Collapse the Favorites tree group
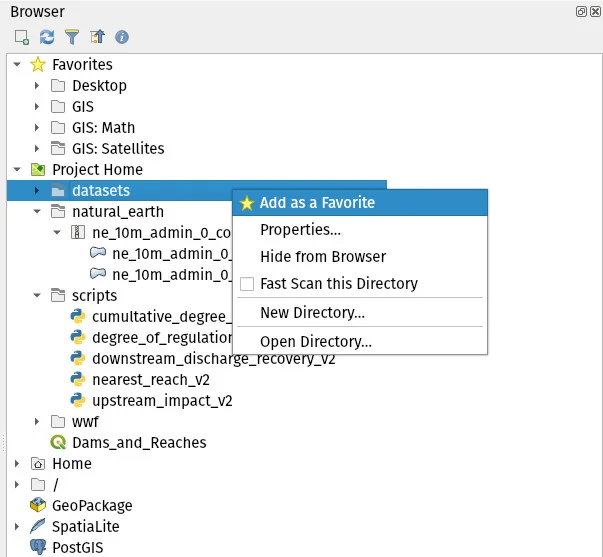This screenshot has width=603, height=557. 17,65
